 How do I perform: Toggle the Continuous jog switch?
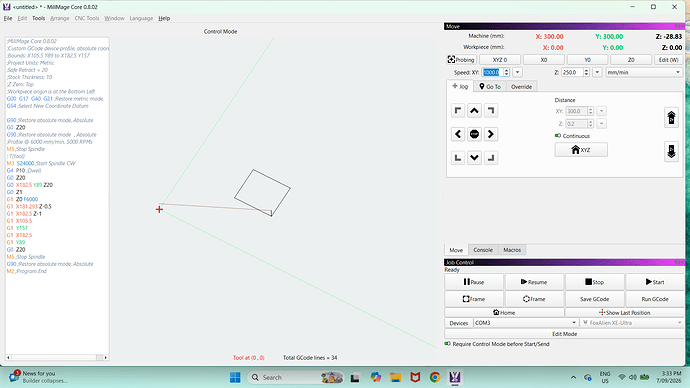coord(558,136)
